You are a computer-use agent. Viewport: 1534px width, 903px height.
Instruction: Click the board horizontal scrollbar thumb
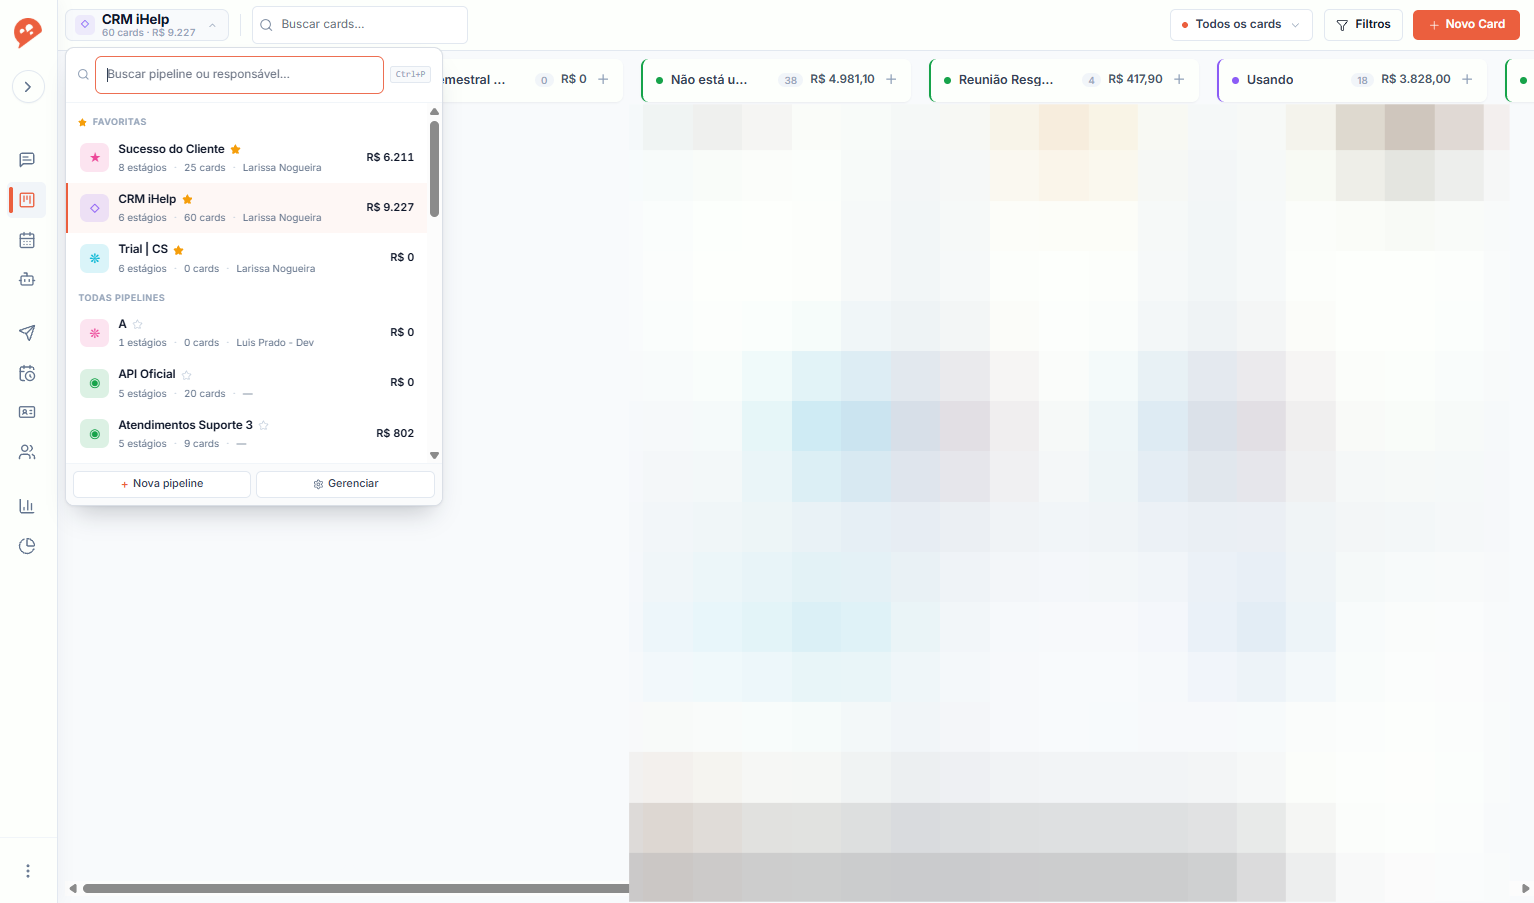tap(357, 888)
